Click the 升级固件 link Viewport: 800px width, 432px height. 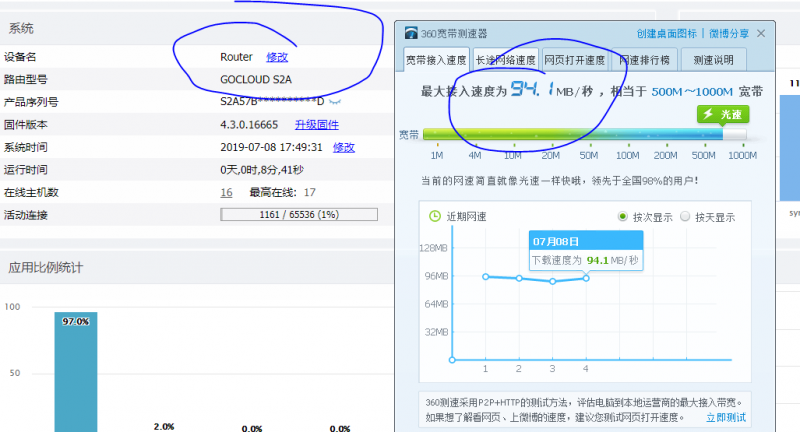tap(317, 124)
